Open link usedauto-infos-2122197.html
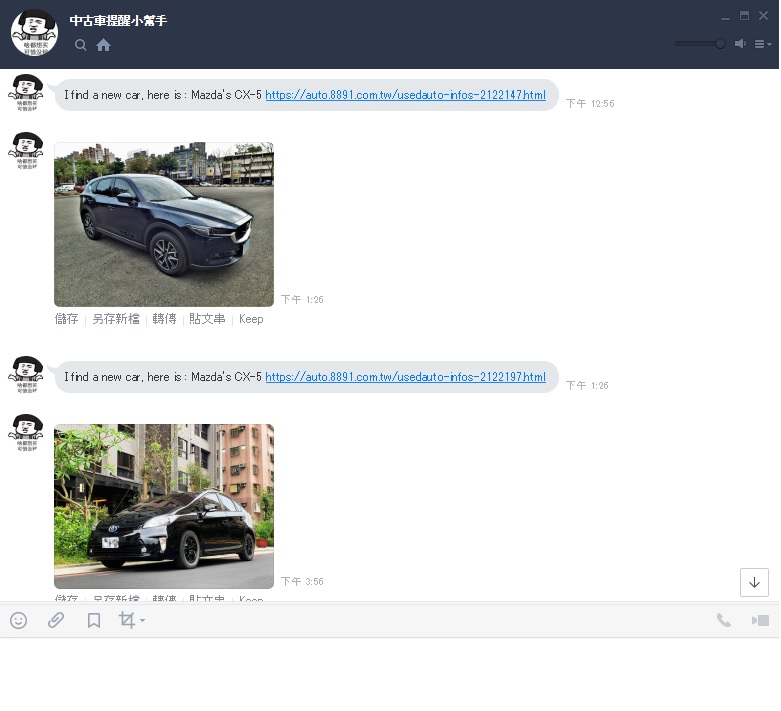 point(405,377)
